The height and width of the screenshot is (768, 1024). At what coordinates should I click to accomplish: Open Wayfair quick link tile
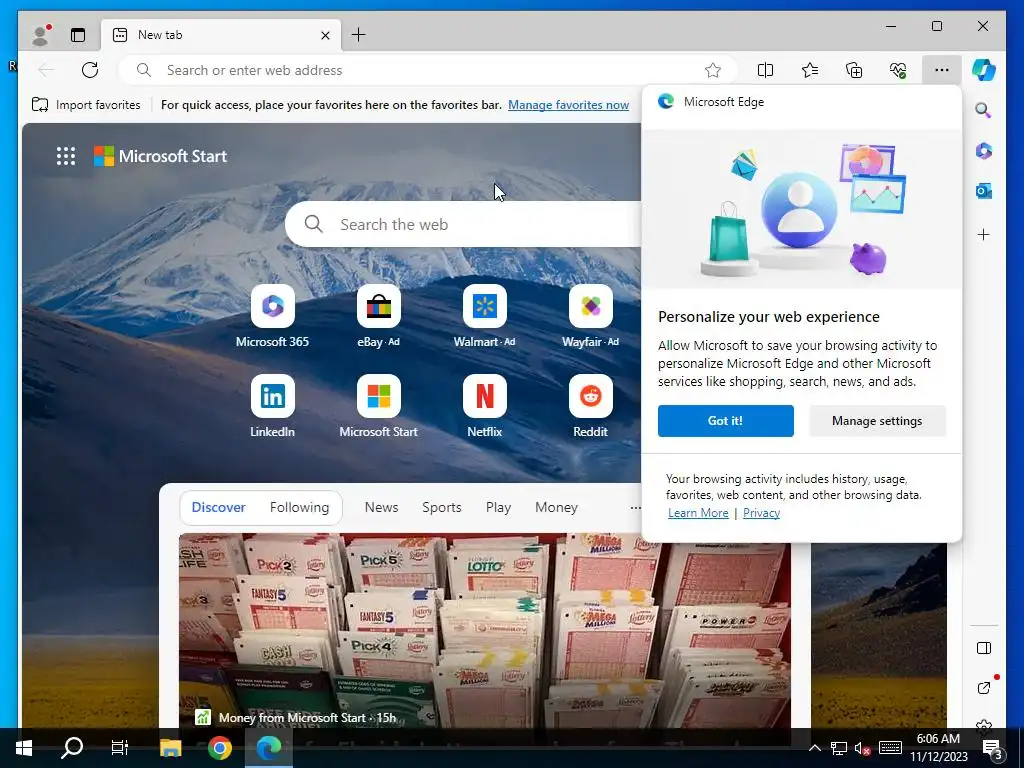pos(590,316)
